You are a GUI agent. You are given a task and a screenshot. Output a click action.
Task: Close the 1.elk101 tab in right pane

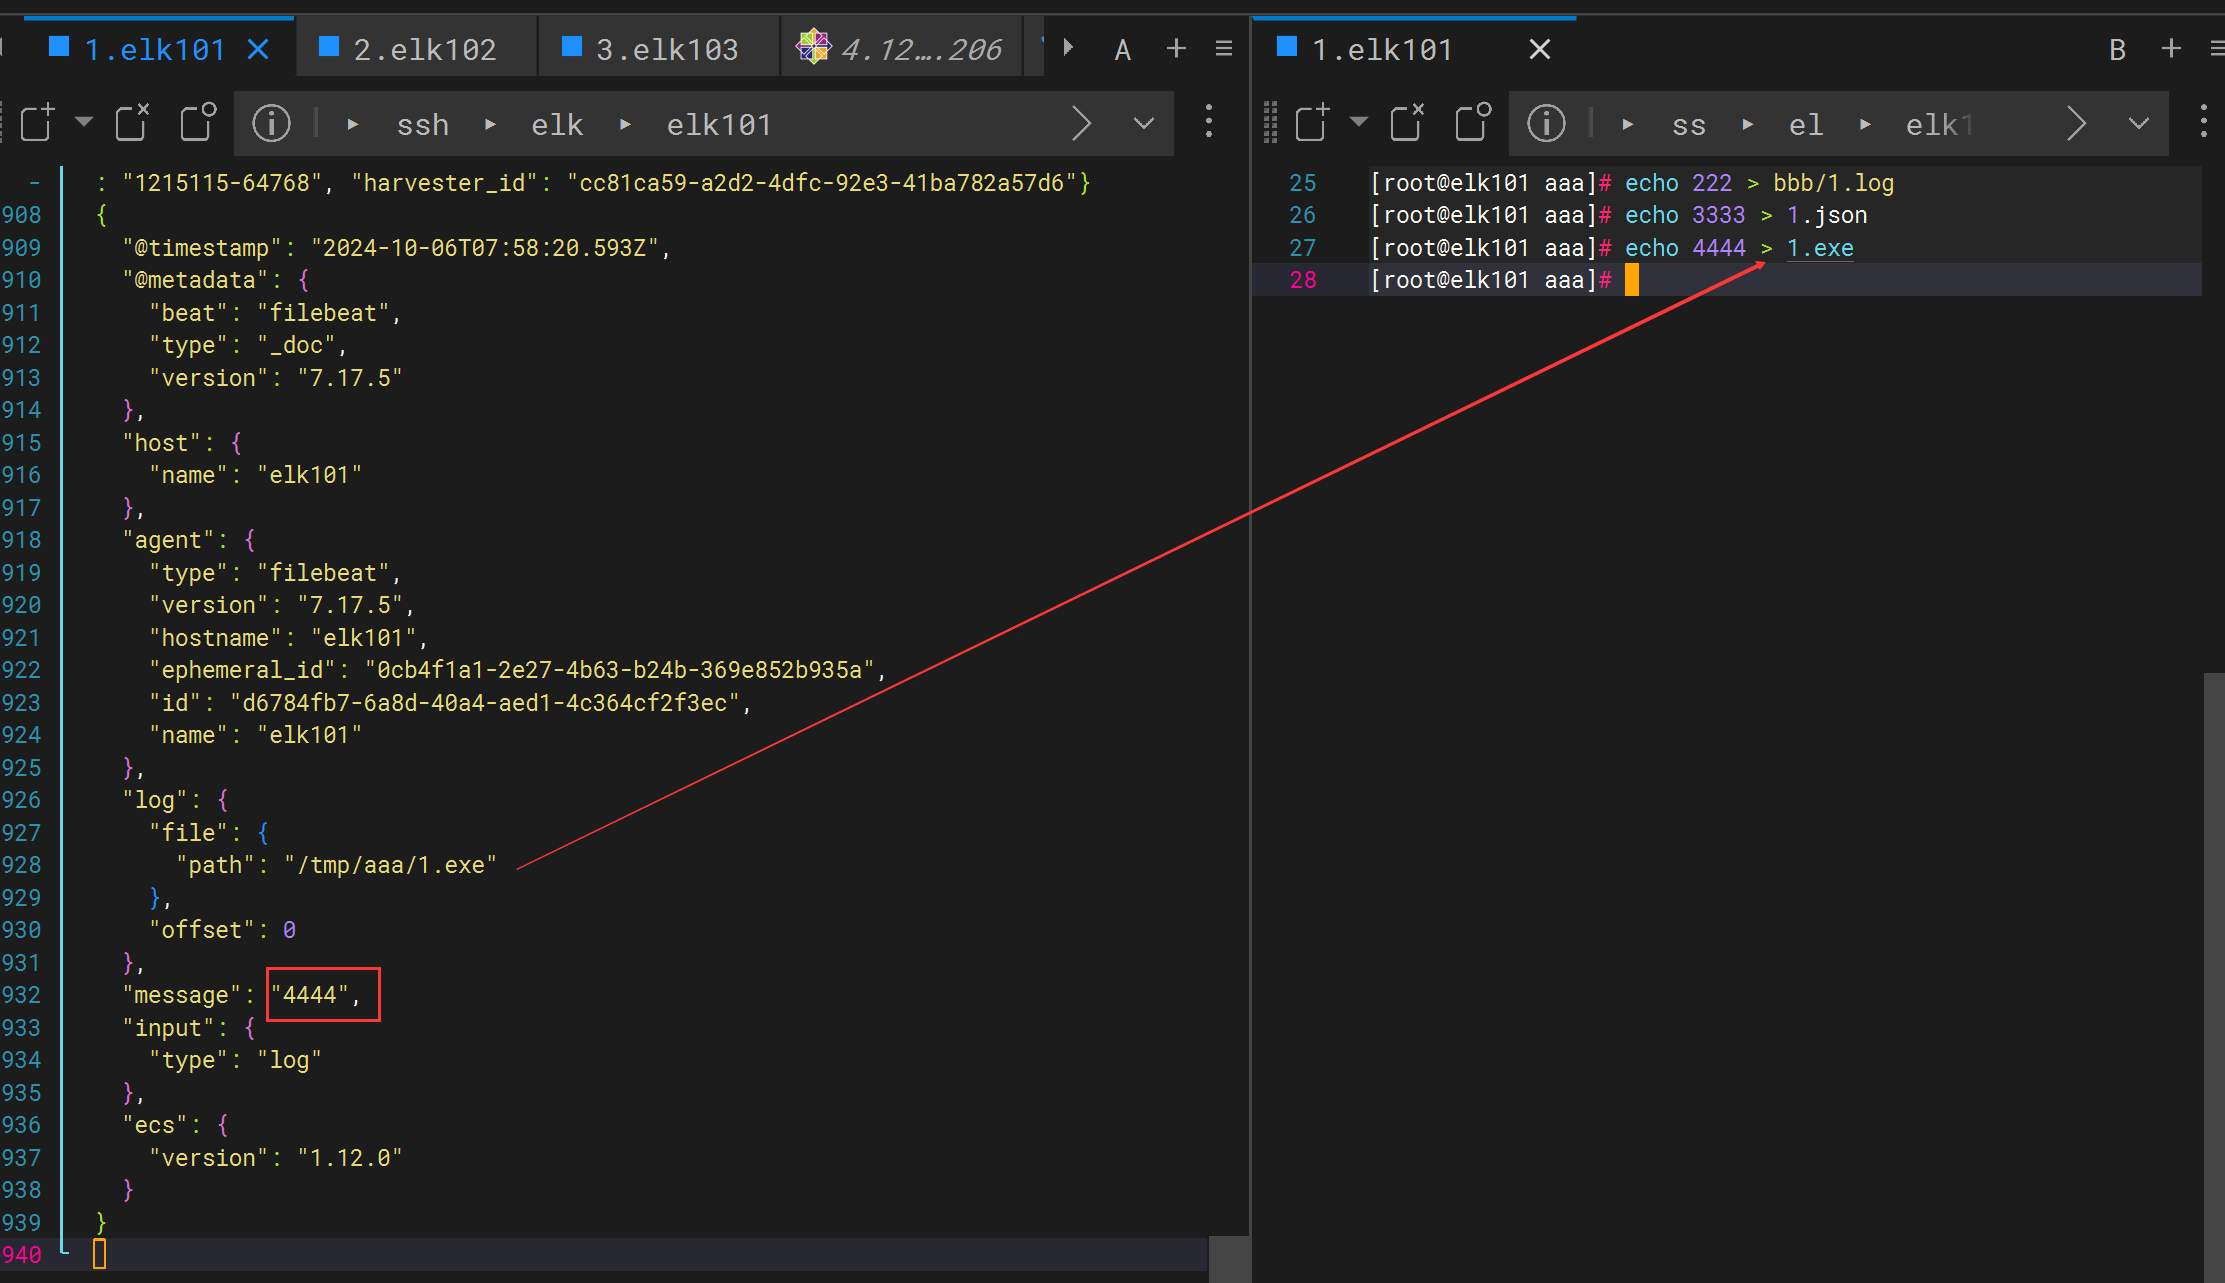coord(1540,49)
